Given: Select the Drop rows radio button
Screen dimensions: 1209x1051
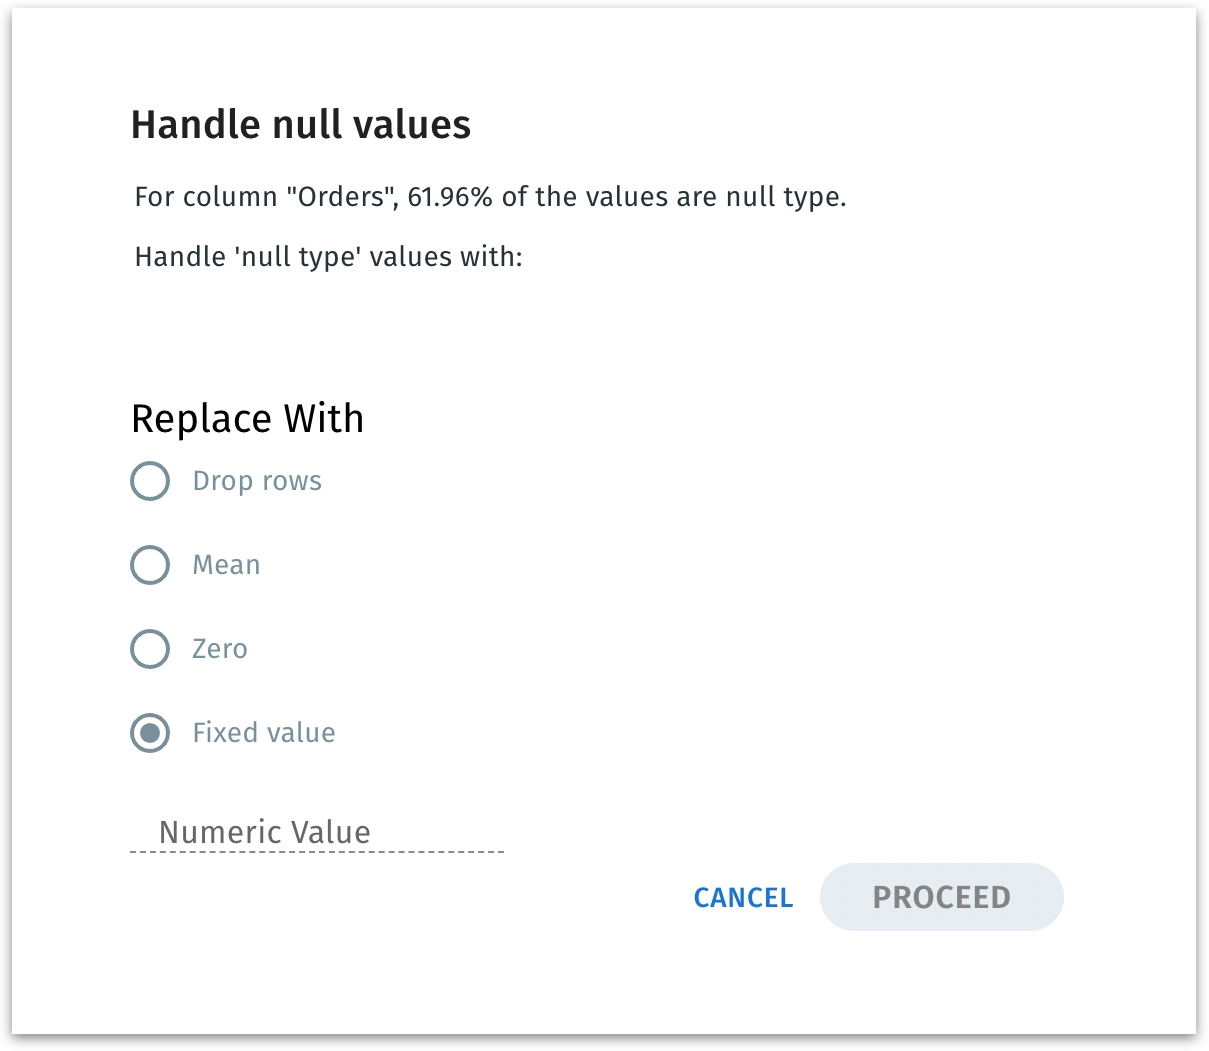Looking at the screenshot, I should [x=150, y=481].
